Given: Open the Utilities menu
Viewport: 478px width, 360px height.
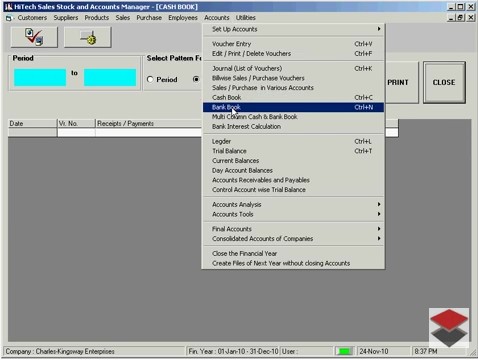Looking at the screenshot, I should point(246,18).
